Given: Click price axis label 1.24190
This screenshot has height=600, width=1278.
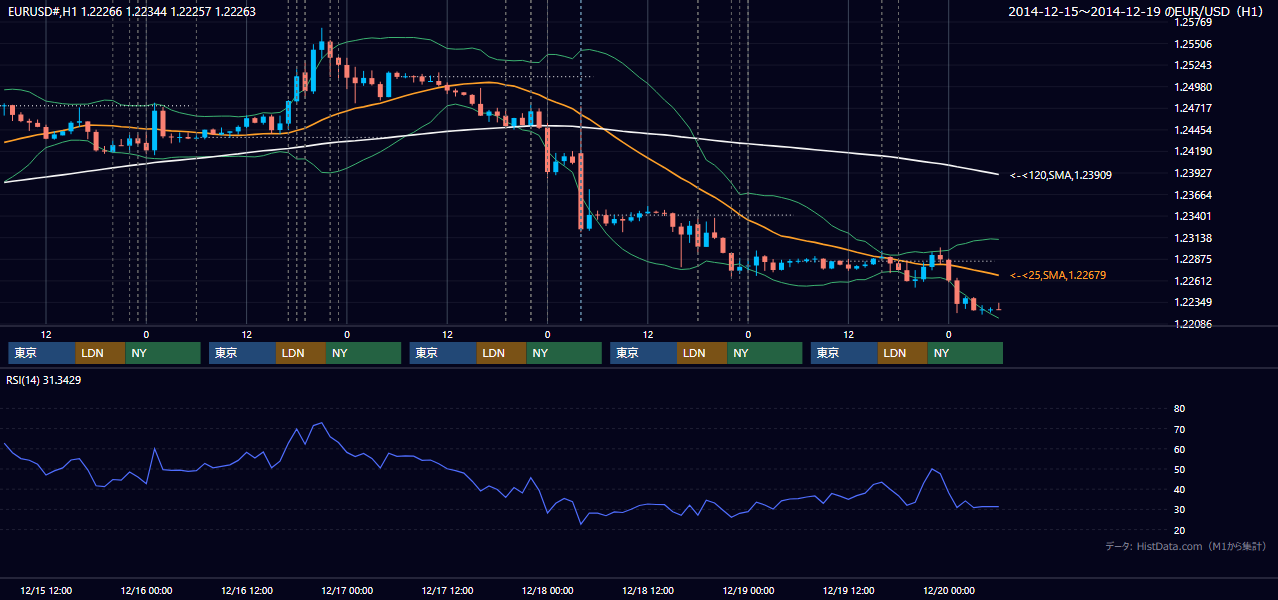Looking at the screenshot, I should (1193, 151).
